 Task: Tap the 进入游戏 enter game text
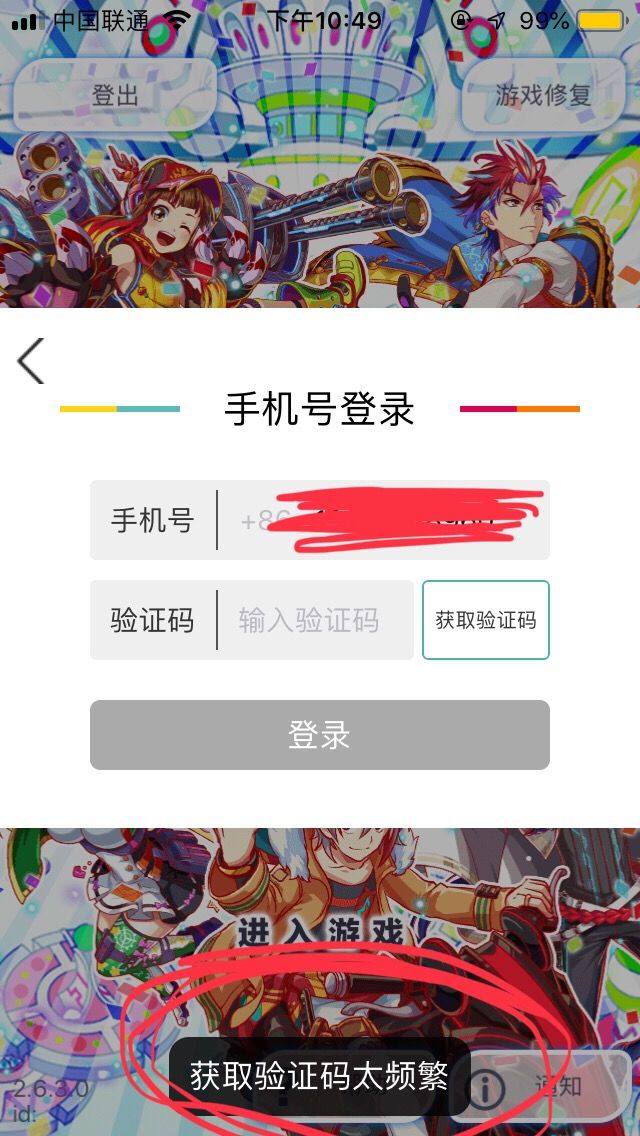pyautogui.click(x=320, y=932)
